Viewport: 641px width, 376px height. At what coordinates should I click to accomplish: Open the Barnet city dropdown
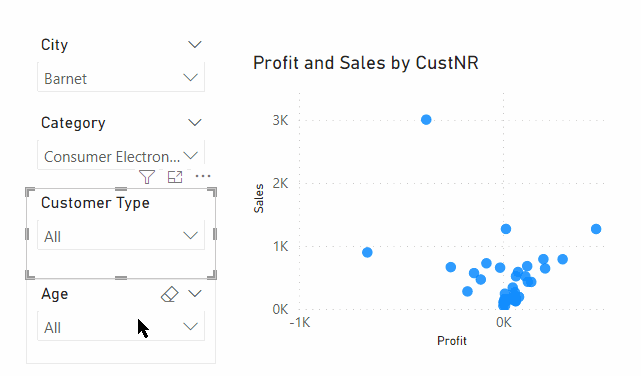point(121,77)
